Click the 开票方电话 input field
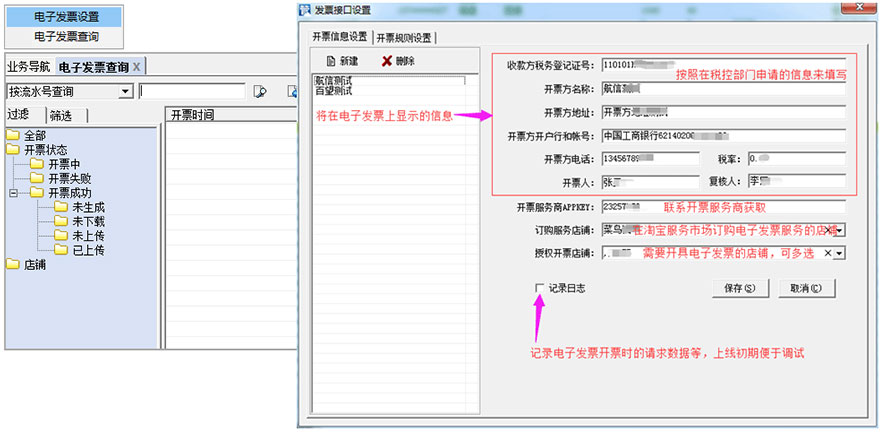The image size is (881, 438). click(650, 159)
